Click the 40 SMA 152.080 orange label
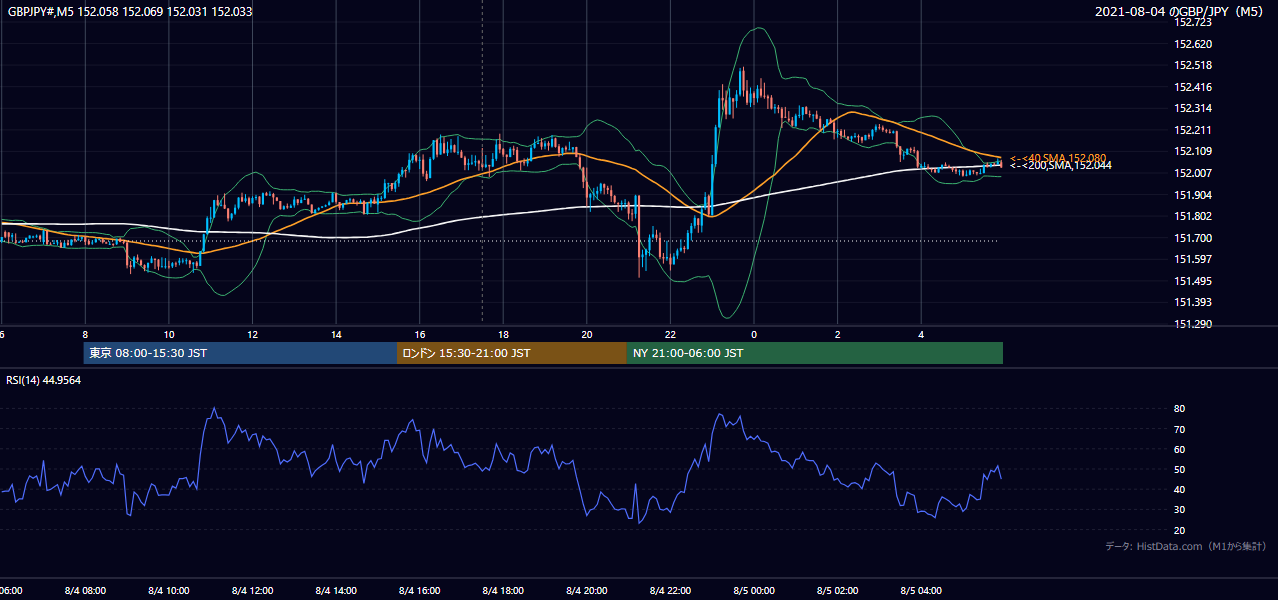This screenshot has height=600, width=1278. [1058, 158]
